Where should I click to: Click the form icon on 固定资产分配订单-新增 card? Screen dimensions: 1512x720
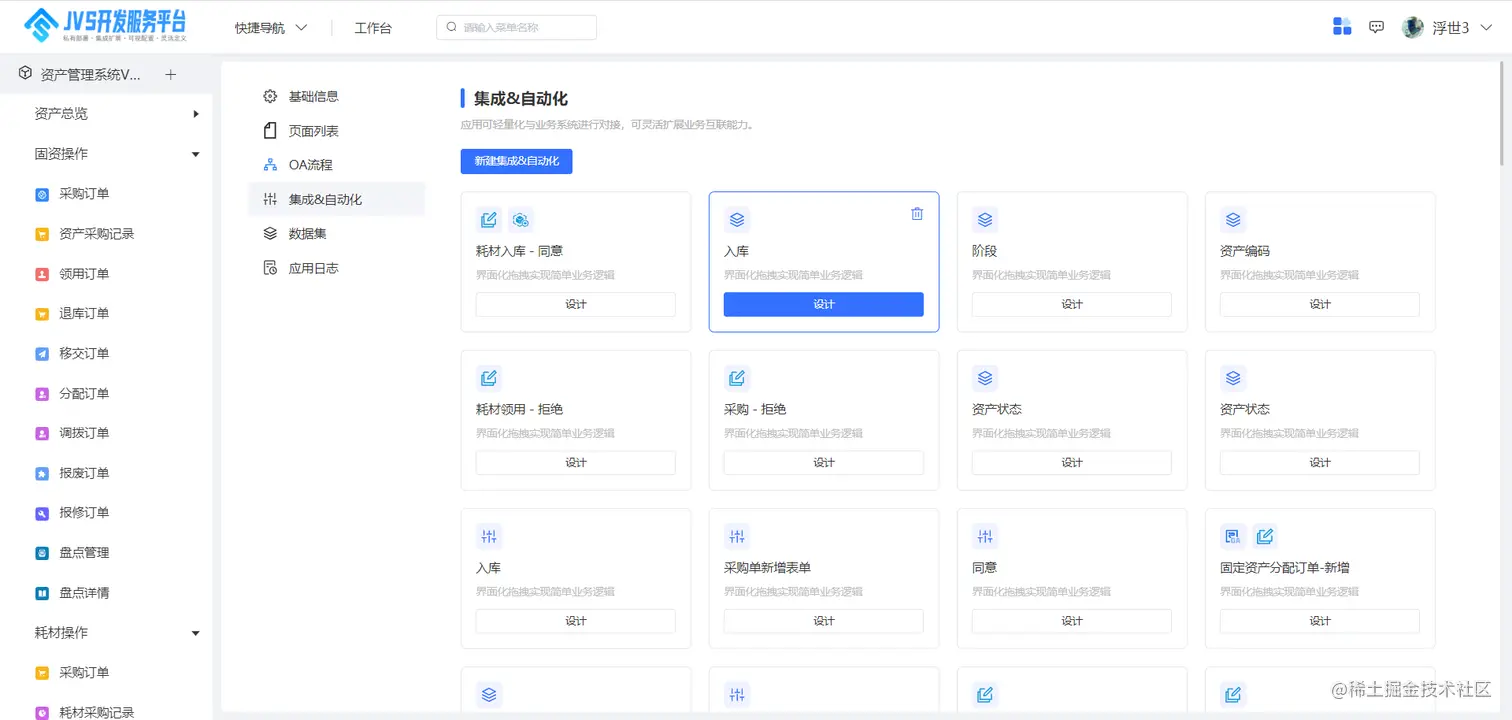tap(1233, 537)
